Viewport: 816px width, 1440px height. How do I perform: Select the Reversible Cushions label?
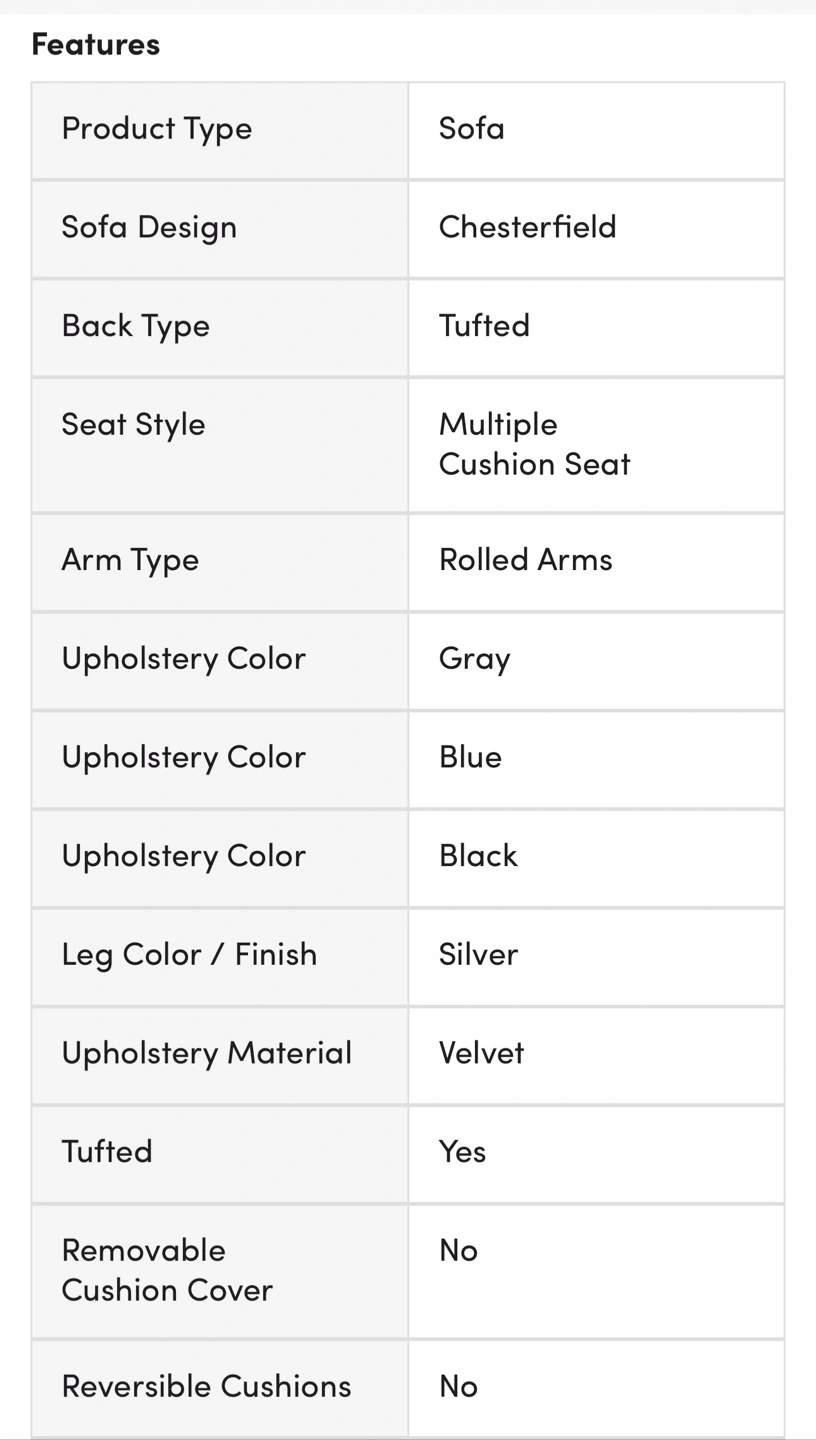pyautogui.click(x=206, y=1386)
